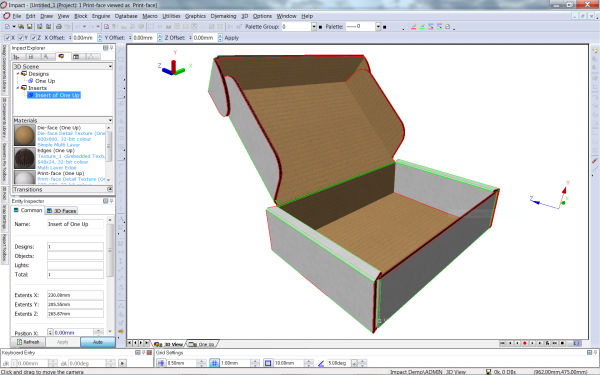The height and width of the screenshot is (375, 600).
Task: Collapse the Materials section
Action: pos(110,120)
